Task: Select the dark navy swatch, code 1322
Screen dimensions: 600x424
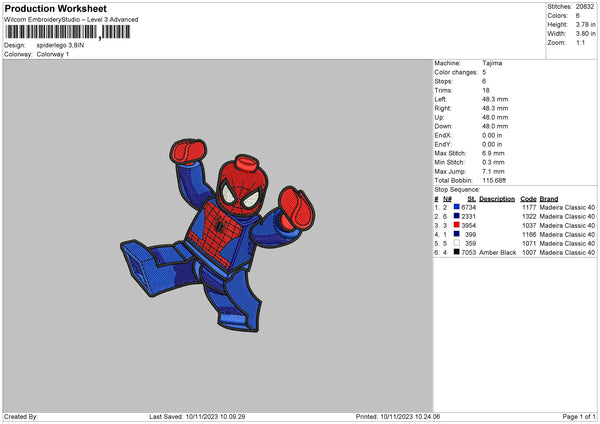Action: pyautogui.click(x=457, y=216)
